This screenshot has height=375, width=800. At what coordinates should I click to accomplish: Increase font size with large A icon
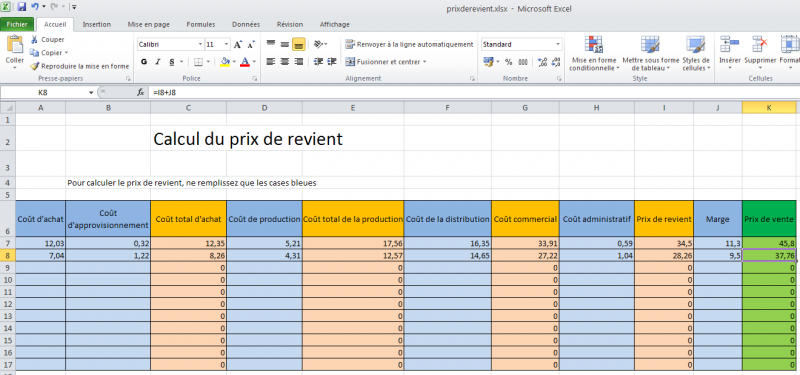click(x=238, y=45)
